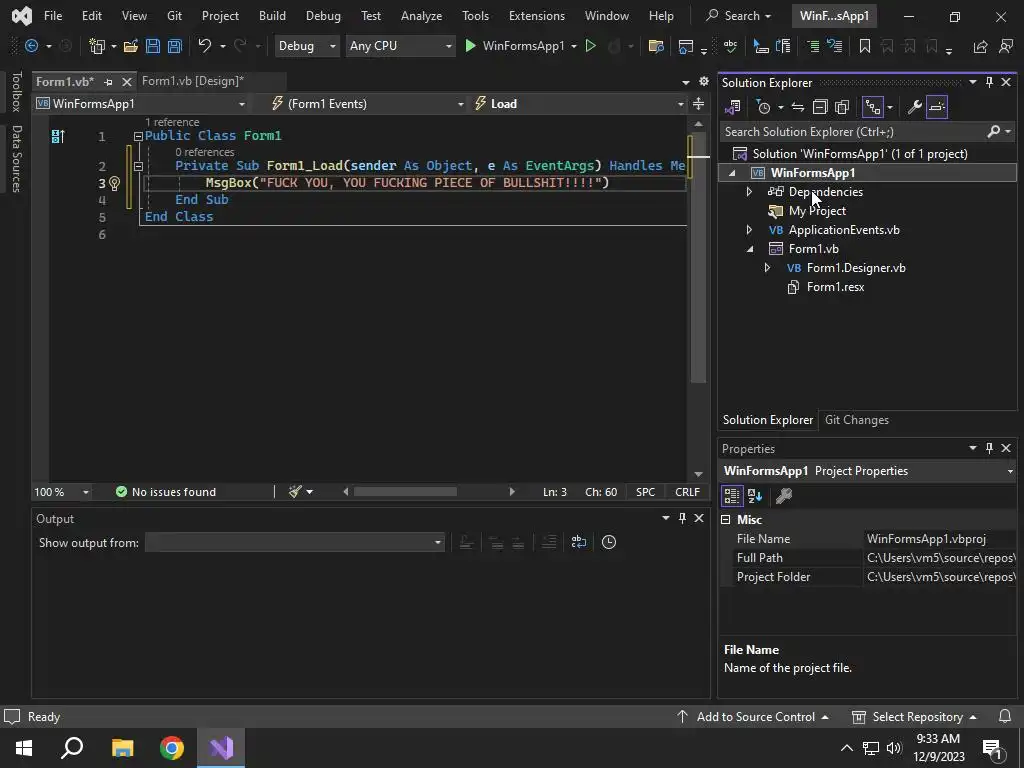Switch to the Git Changes tab
Screen dimensions: 1024x768
point(856,420)
